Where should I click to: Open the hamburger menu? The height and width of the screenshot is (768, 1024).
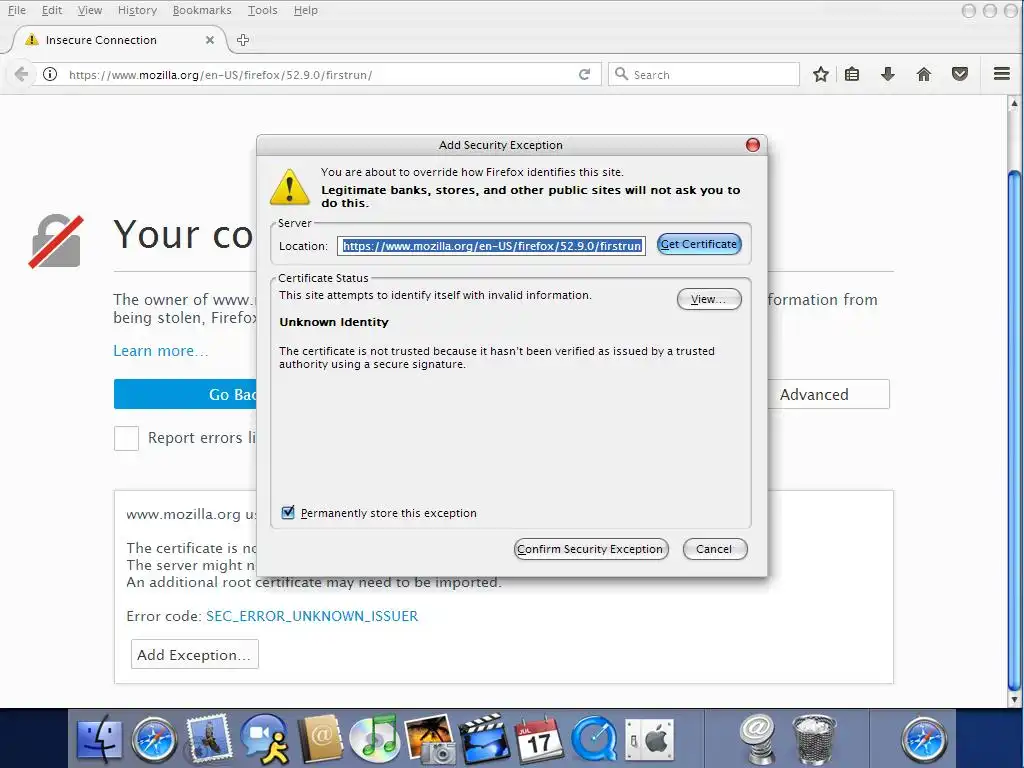(1002, 74)
